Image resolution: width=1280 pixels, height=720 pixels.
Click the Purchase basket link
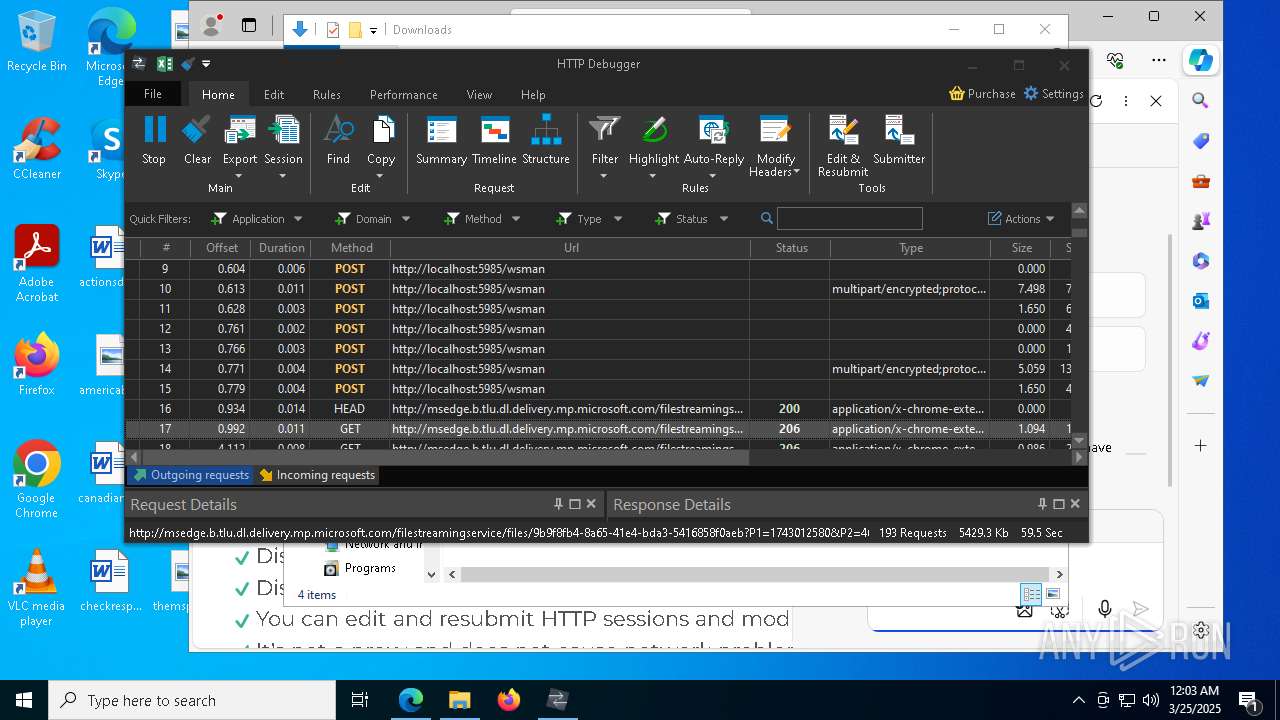pos(982,94)
